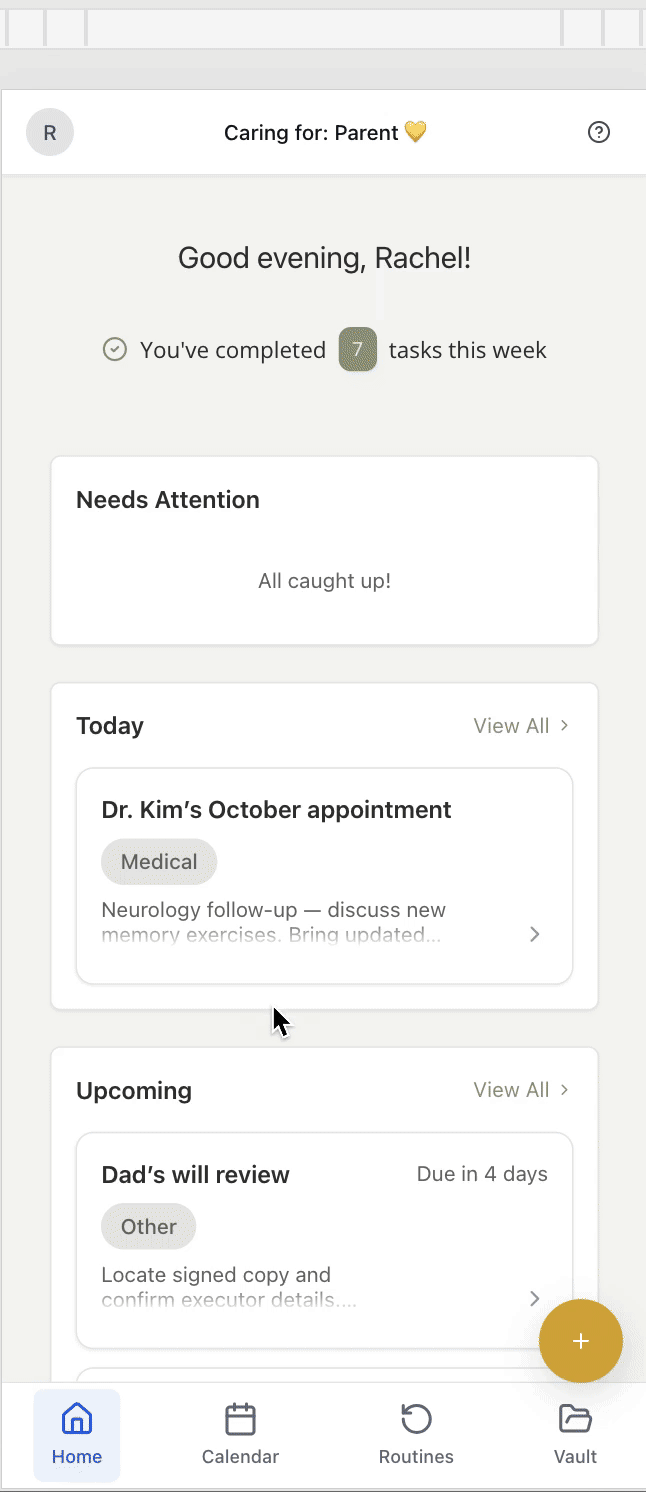Open the Calendar tab via its icon
The image size is (646, 1492).
[240, 1419]
